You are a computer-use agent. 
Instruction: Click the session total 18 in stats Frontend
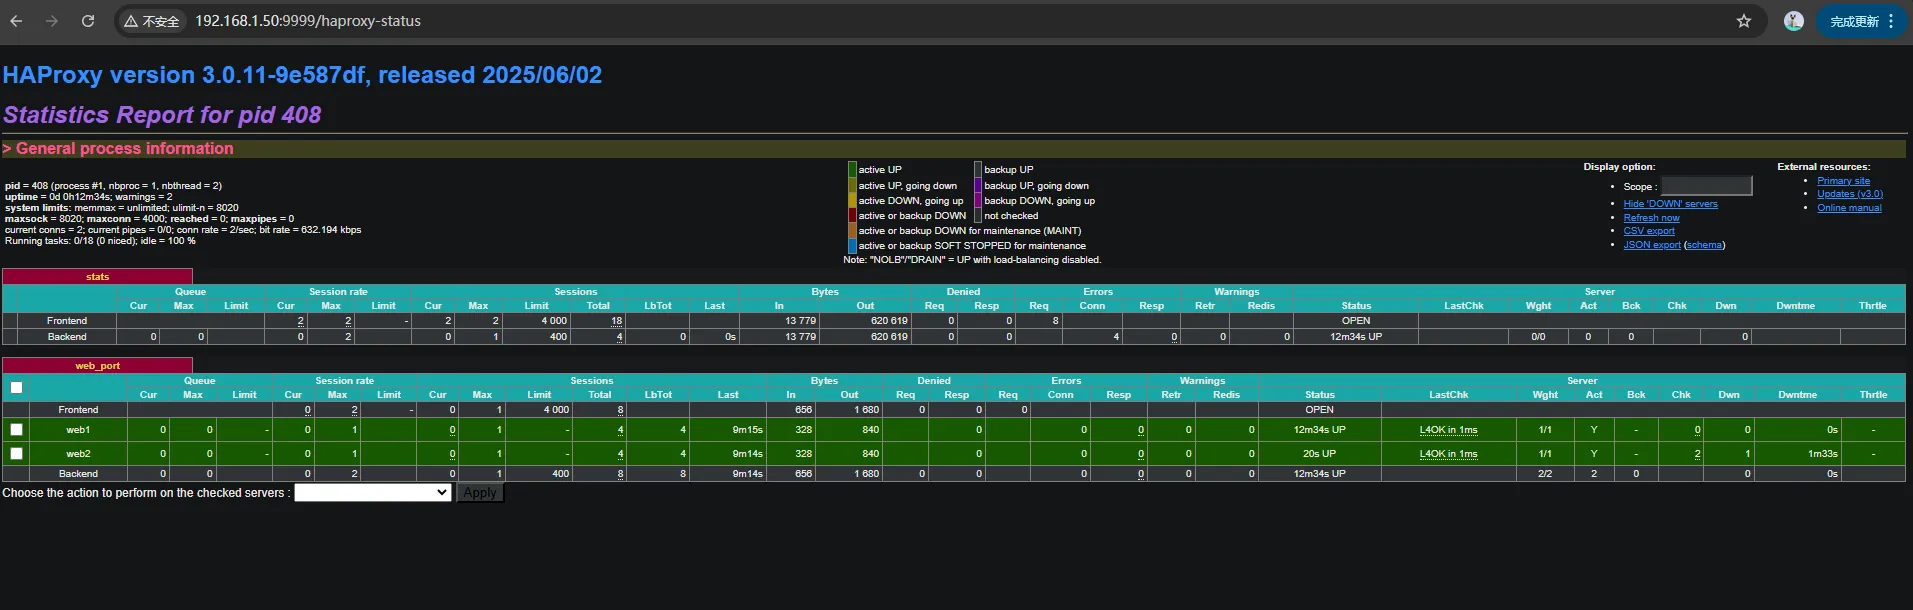(x=597, y=321)
